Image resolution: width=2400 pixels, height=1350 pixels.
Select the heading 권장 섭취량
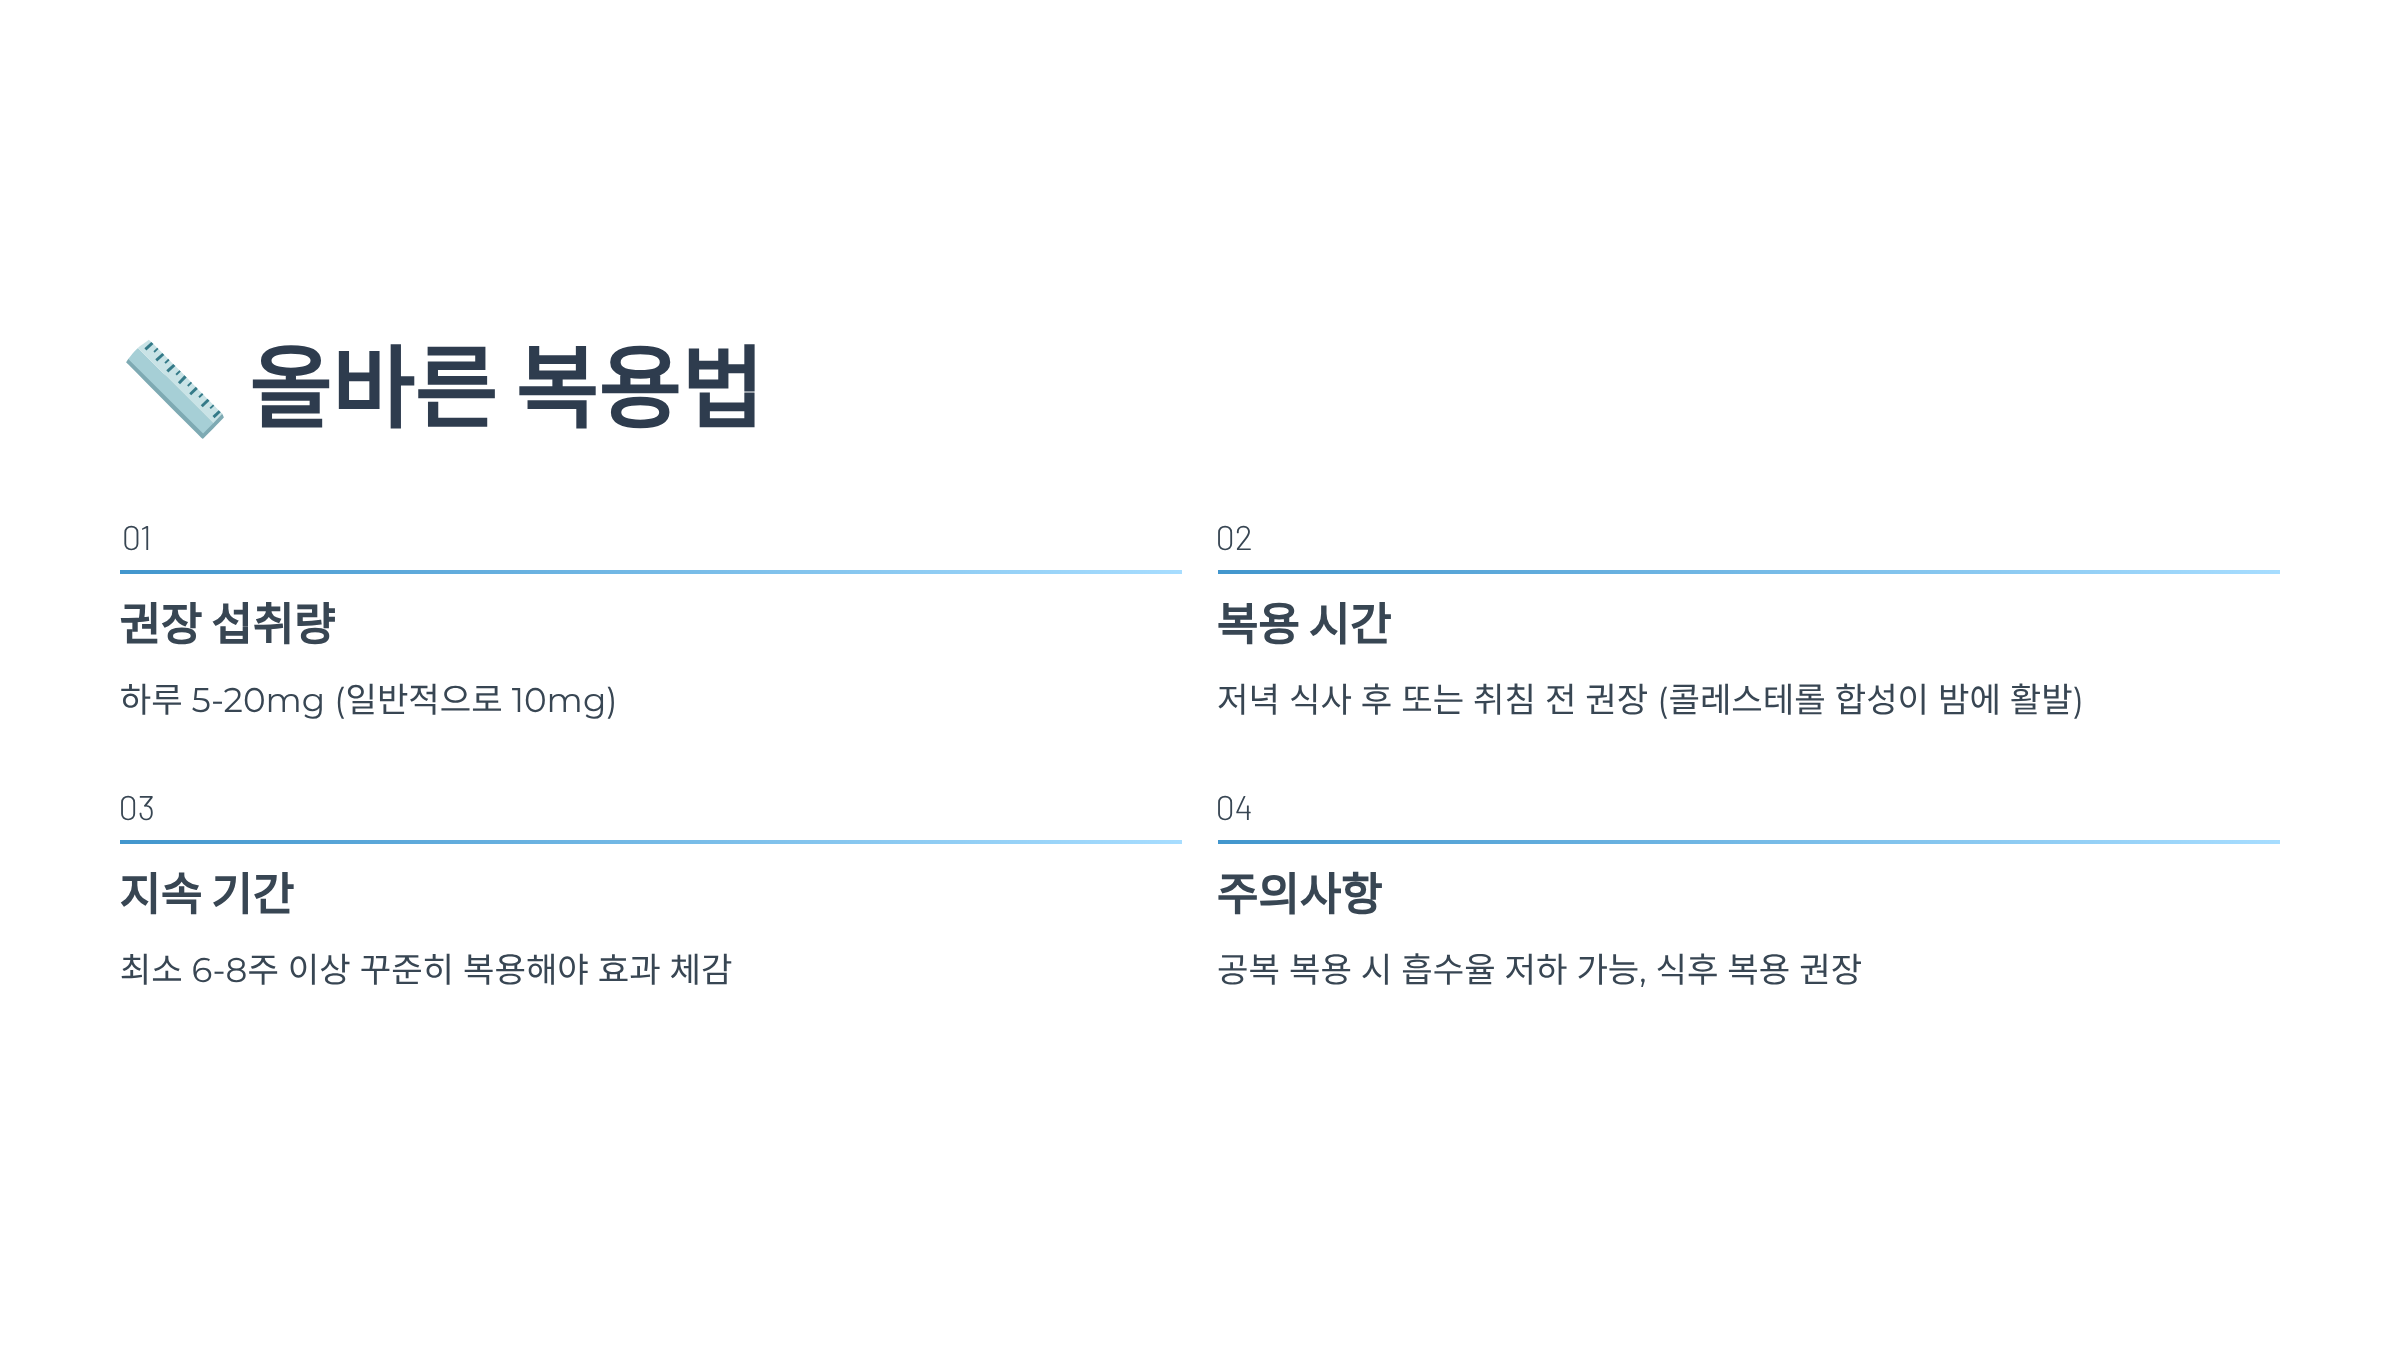pos(227,623)
